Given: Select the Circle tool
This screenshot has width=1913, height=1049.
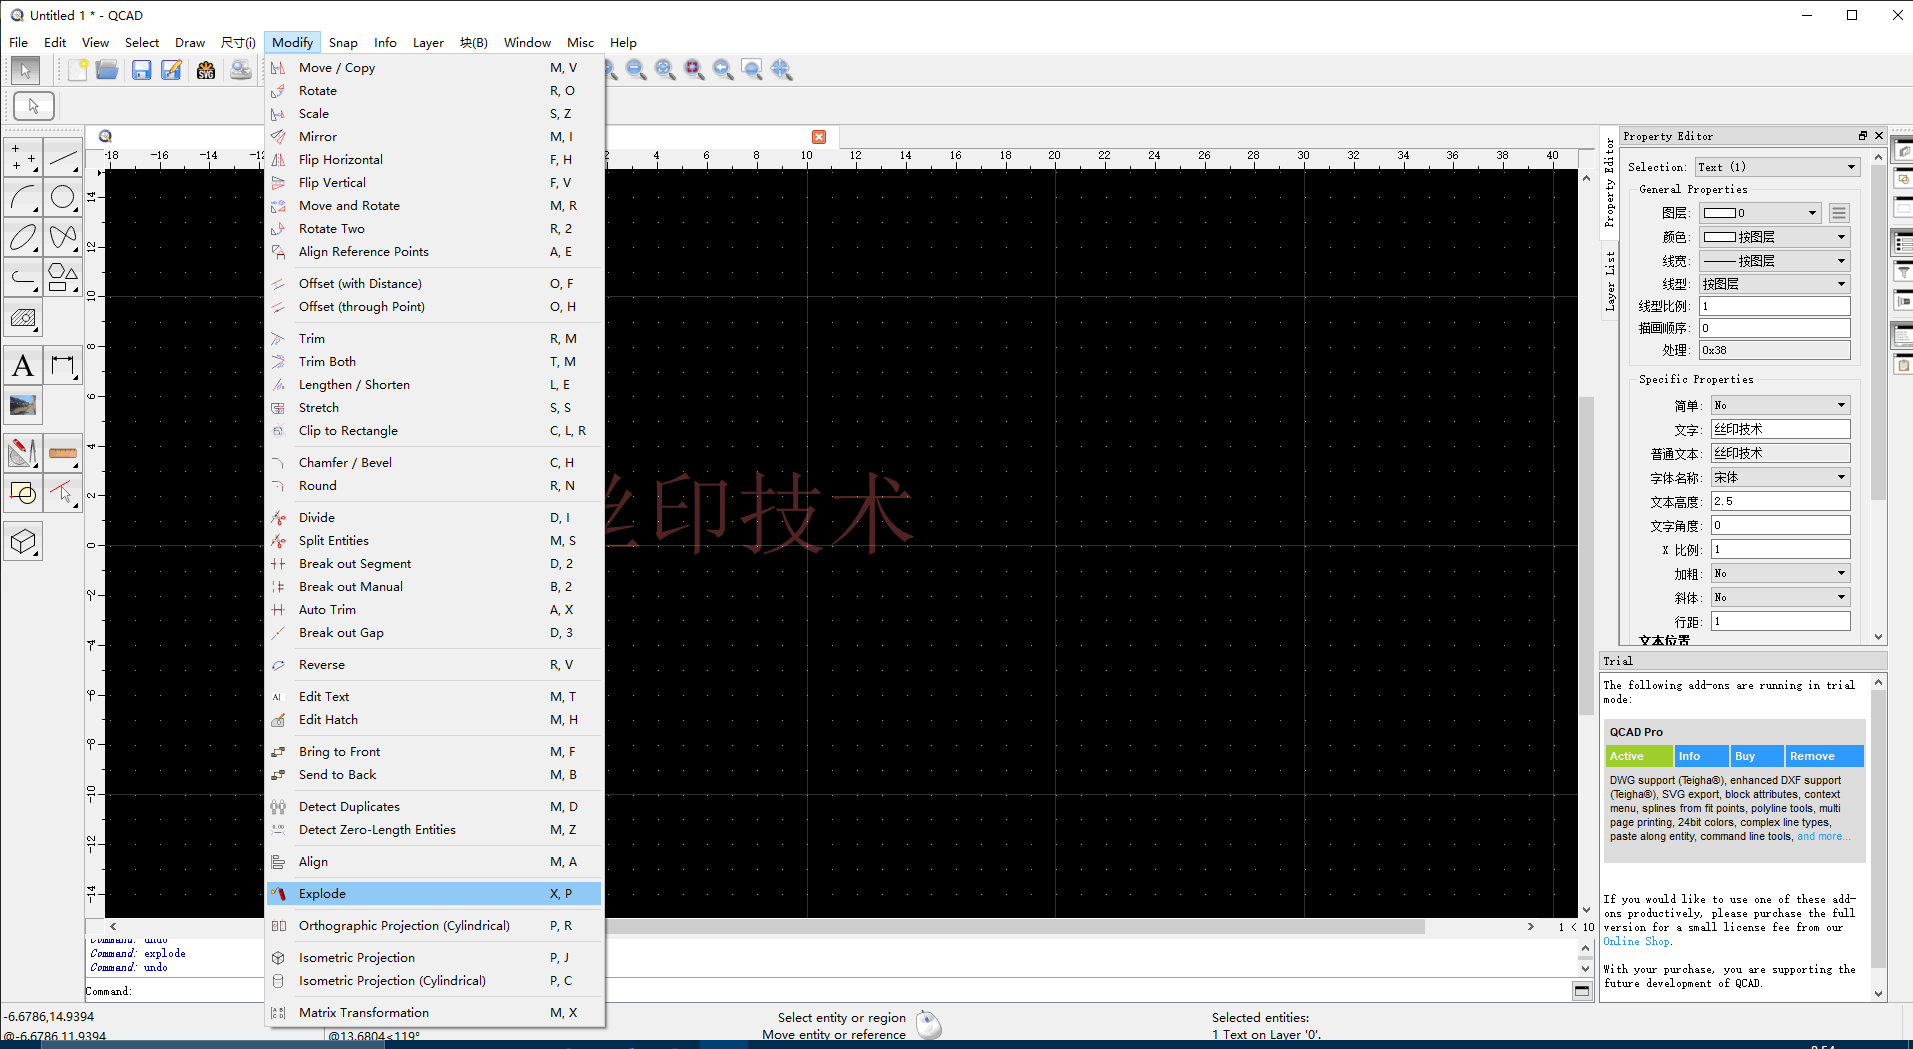Looking at the screenshot, I should point(63,197).
